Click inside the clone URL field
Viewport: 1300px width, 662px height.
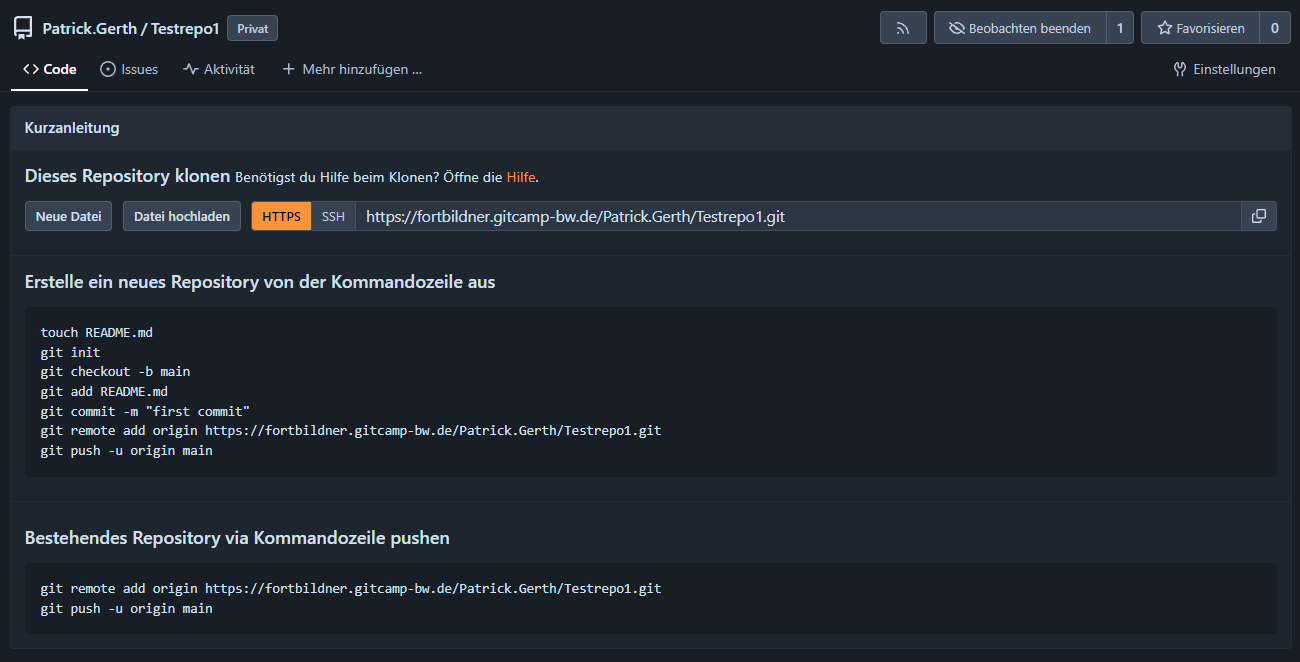(798, 216)
